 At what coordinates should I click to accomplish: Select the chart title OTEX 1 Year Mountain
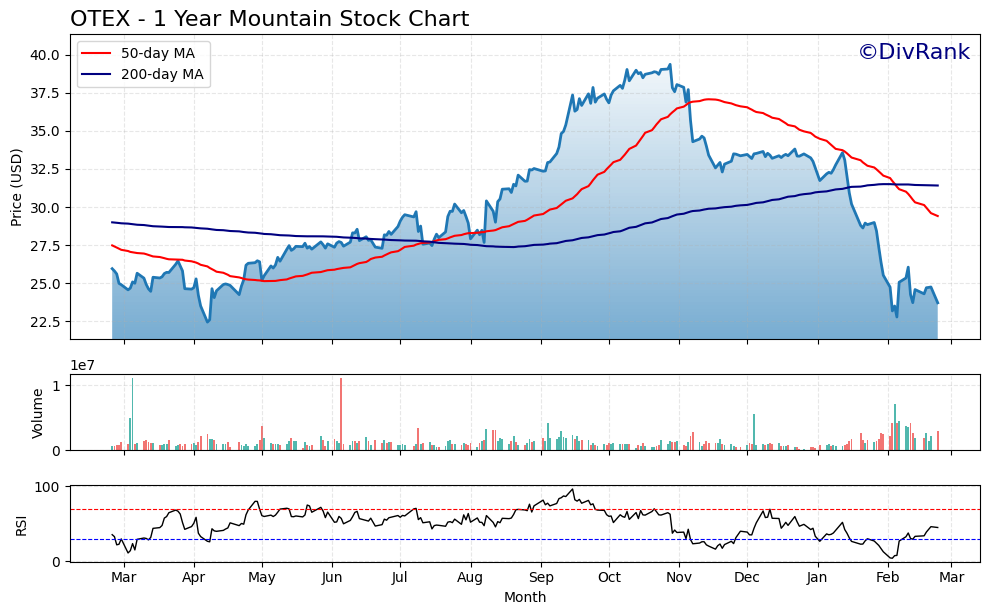(x=270, y=17)
